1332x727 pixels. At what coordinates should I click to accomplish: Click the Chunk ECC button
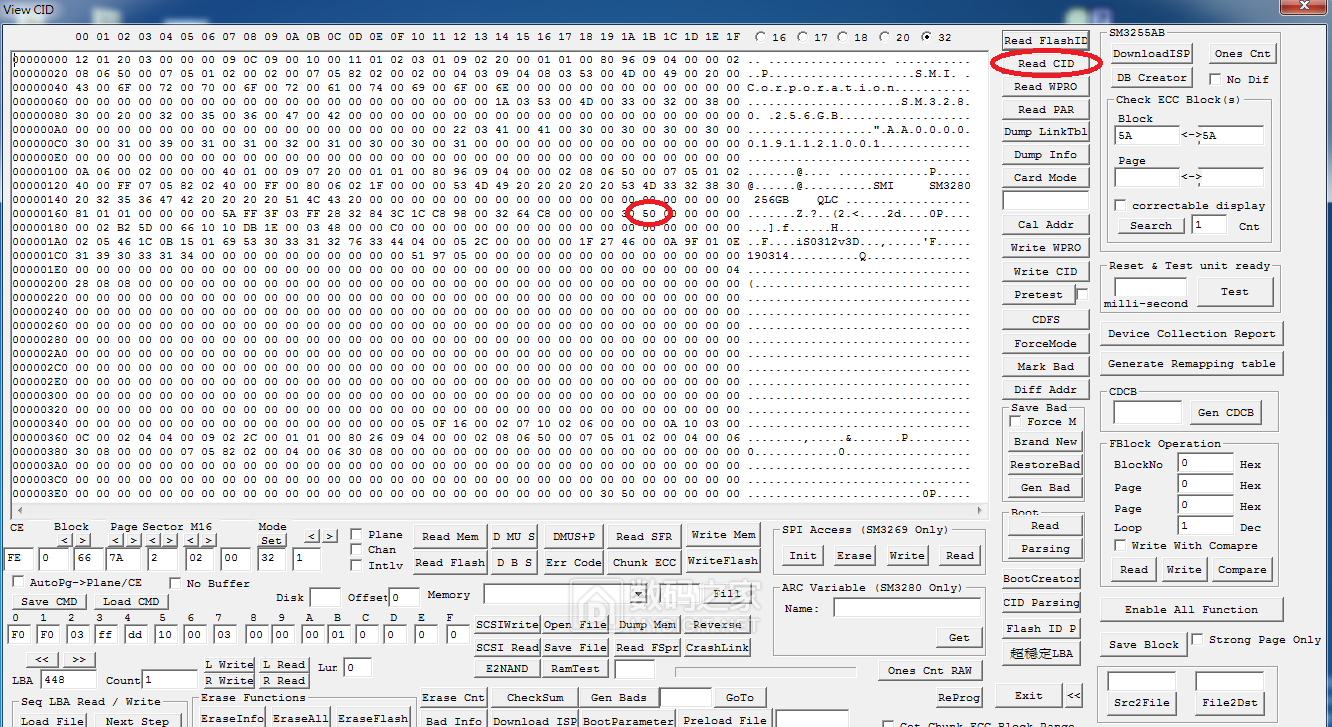(644, 563)
